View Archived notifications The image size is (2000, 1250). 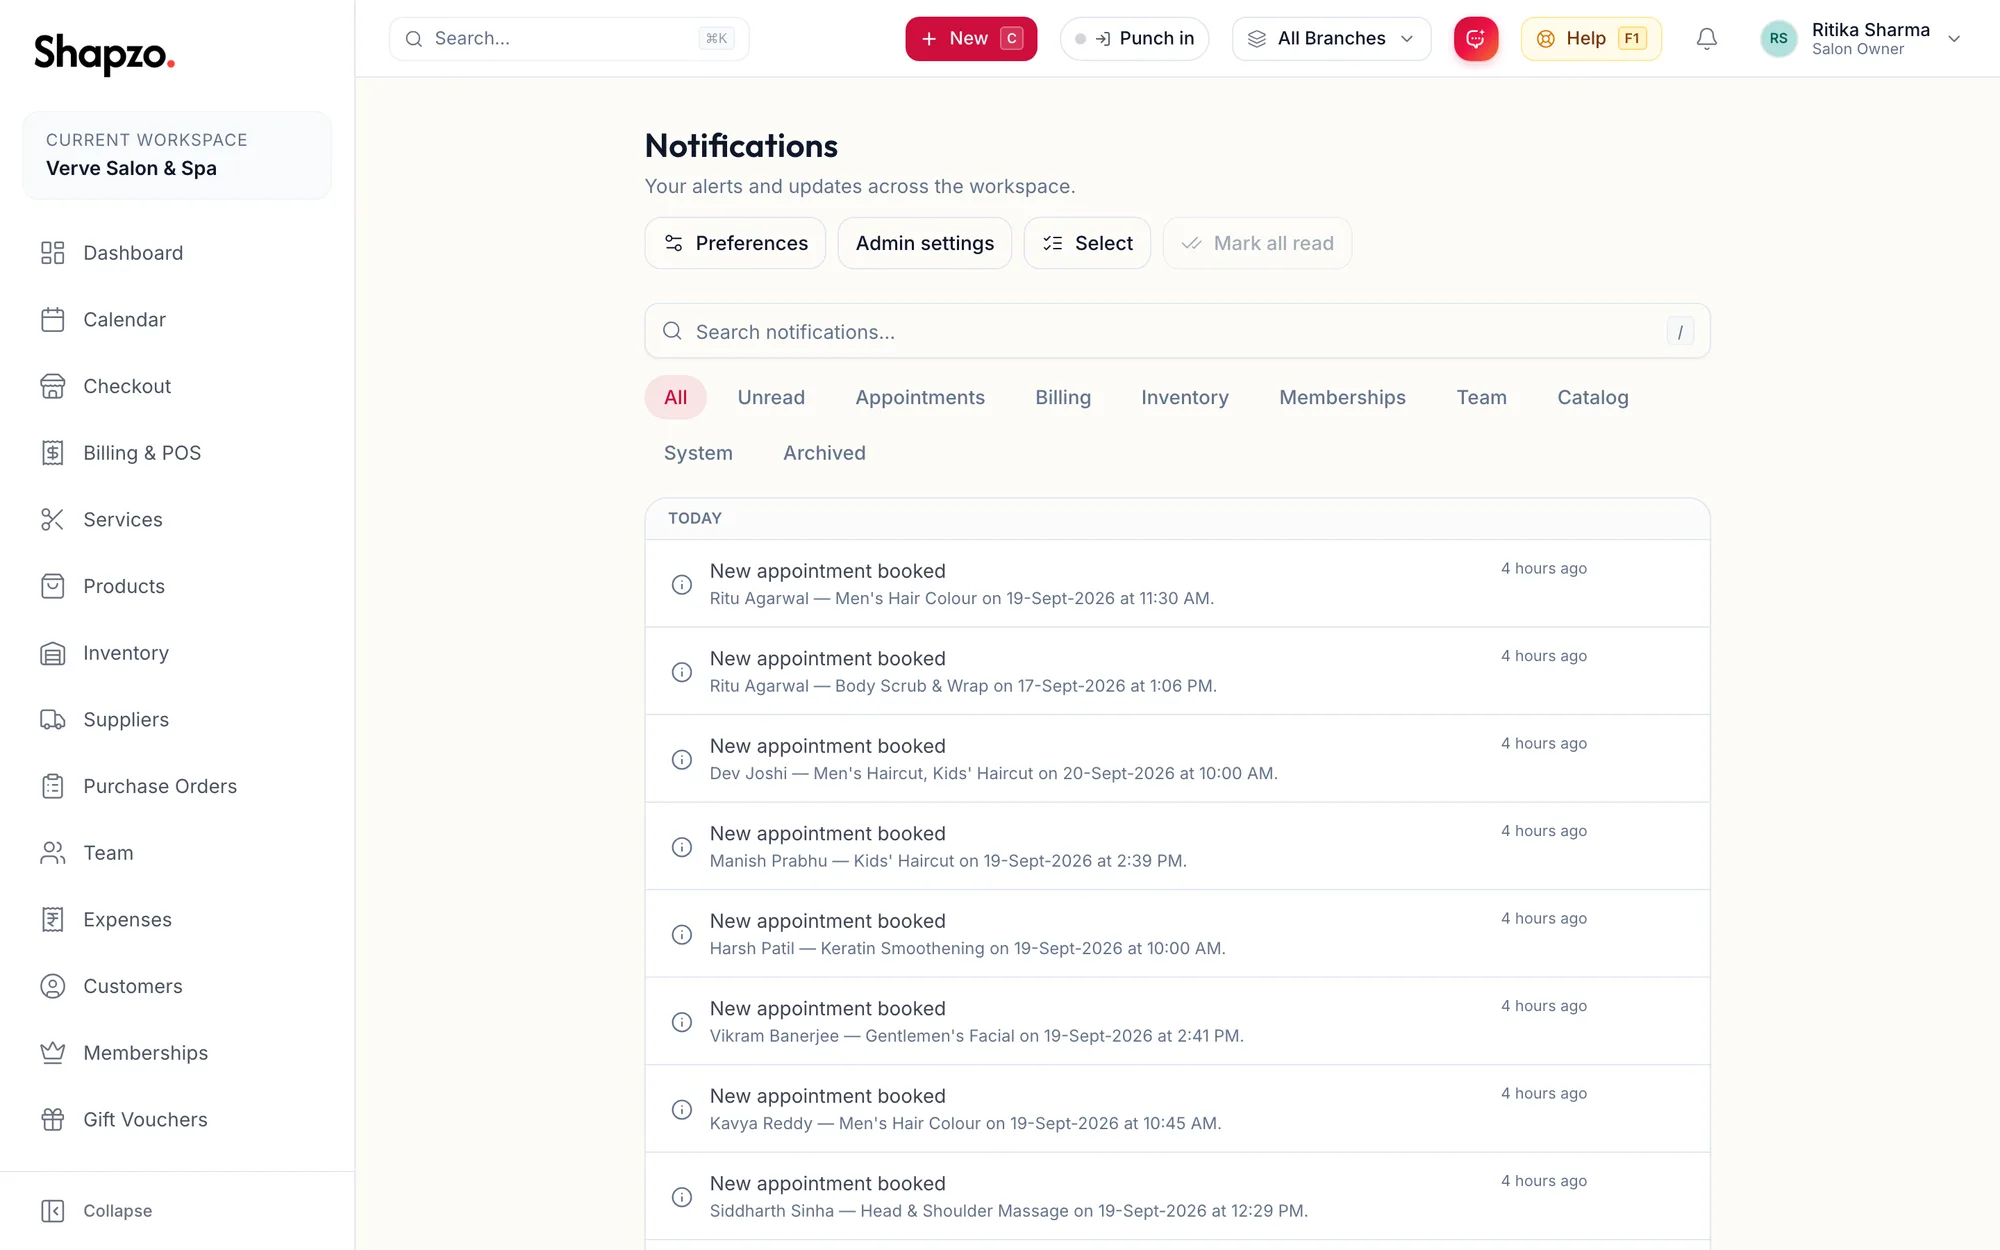click(x=824, y=453)
